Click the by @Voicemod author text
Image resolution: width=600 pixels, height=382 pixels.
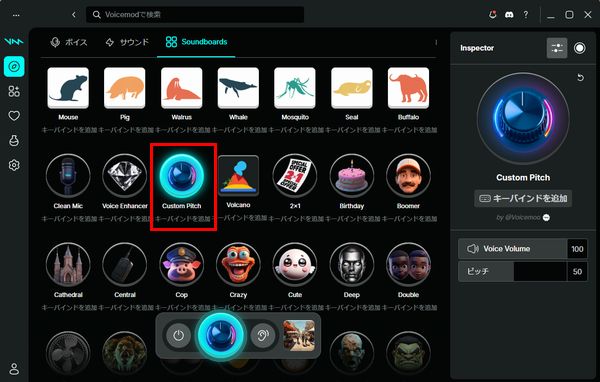pyautogui.click(x=518, y=217)
